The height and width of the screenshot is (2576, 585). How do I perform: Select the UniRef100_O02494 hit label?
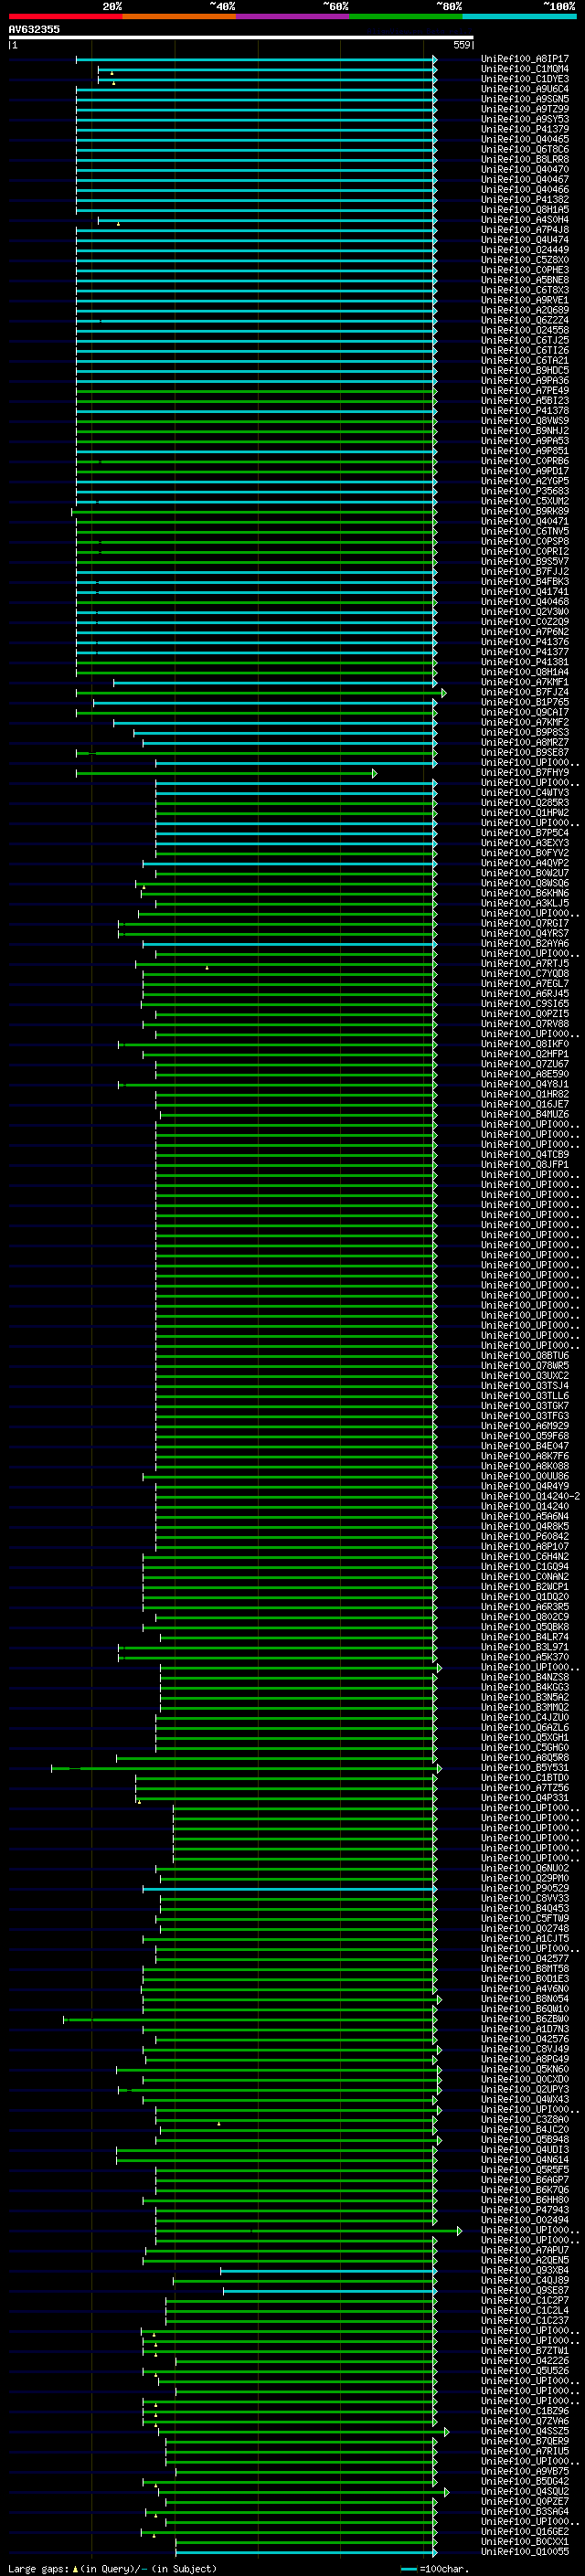[x=525, y=2220]
